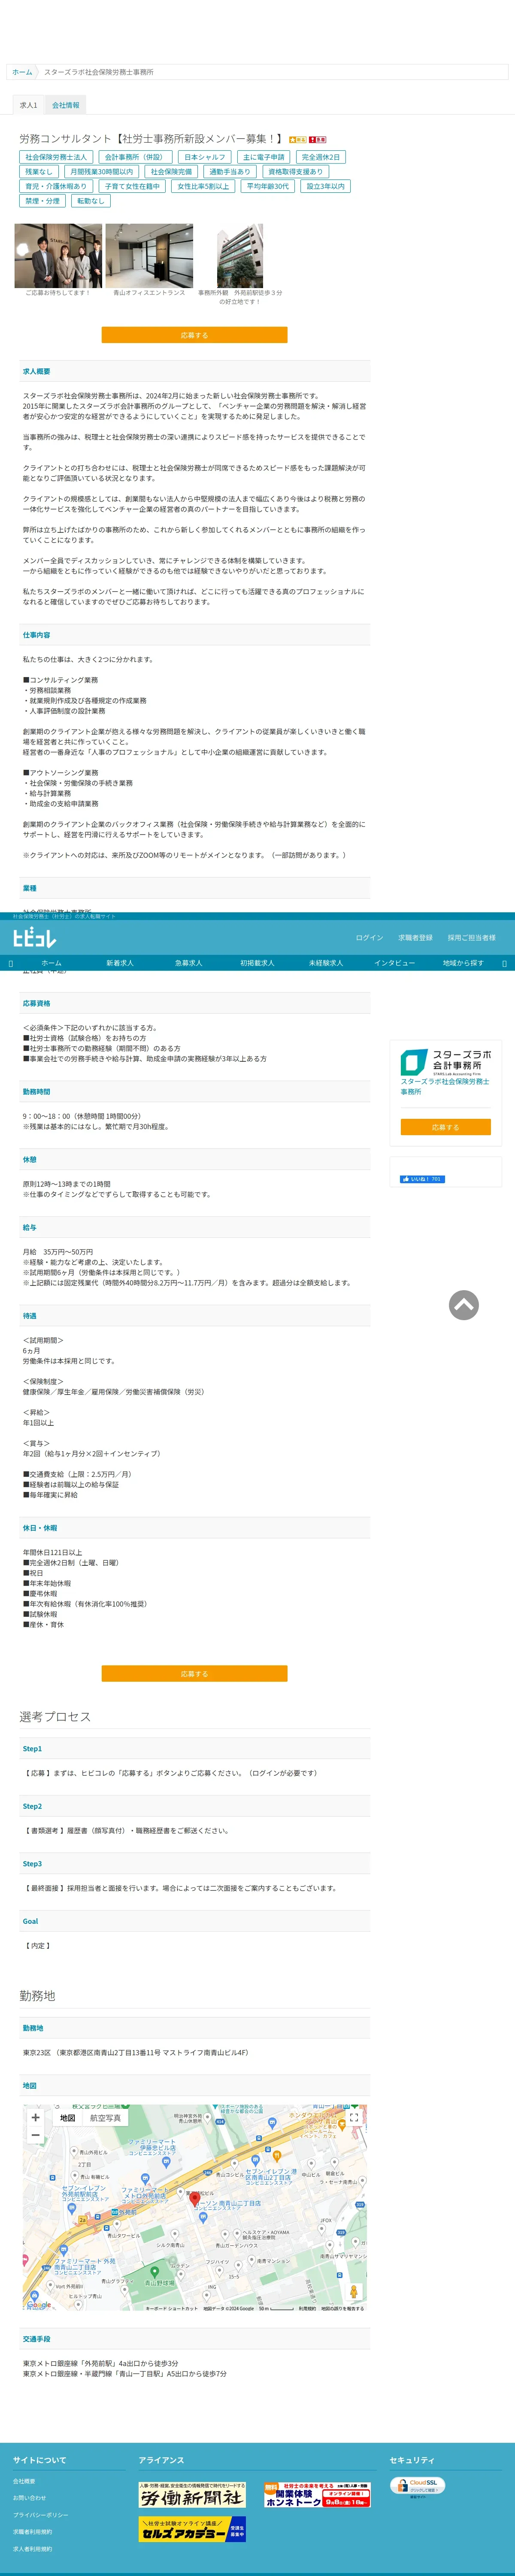Open the 開業体験ホンネトーク banner
515x2576 pixels.
click(317, 2494)
